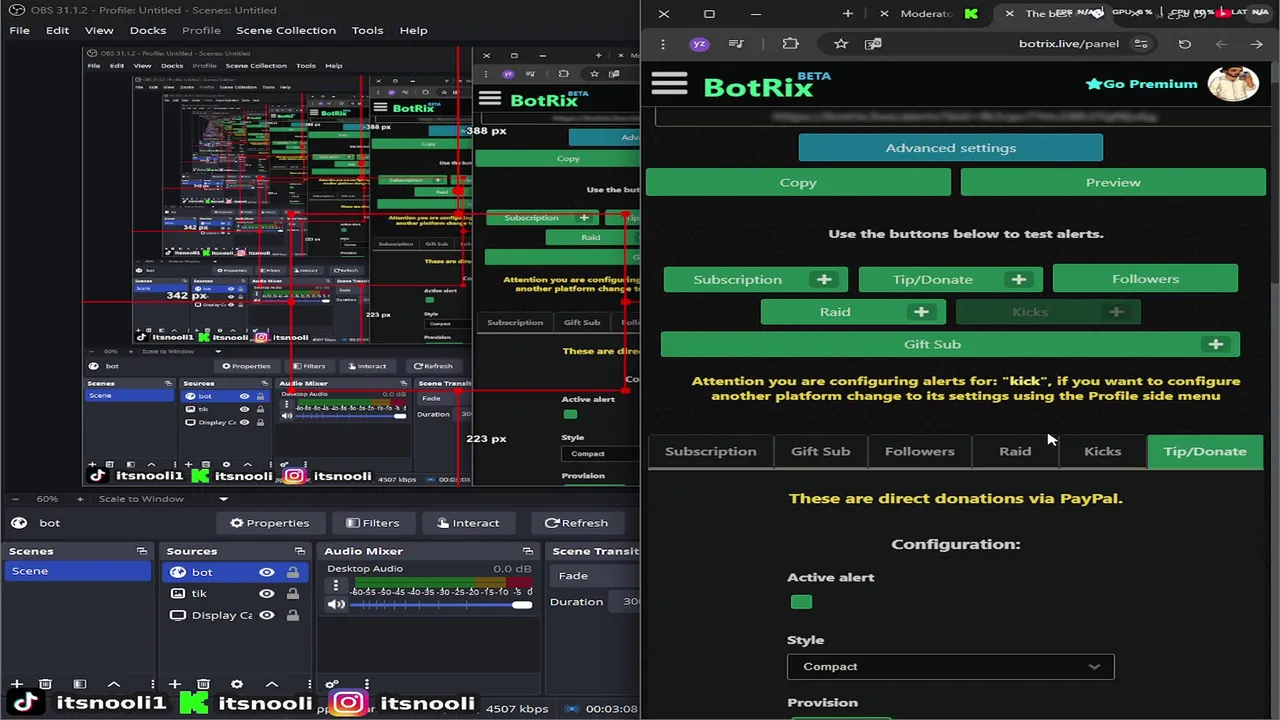The image size is (1280, 720).
Task: Pop out the Sources dock
Action: pyautogui.click(x=299, y=551)
